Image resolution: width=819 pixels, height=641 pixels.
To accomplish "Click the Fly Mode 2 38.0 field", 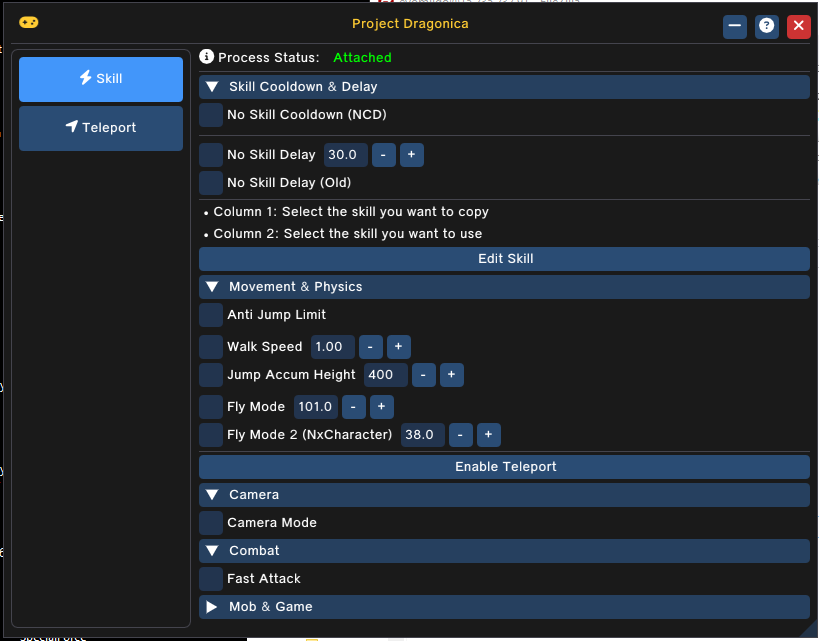I will [x=423, y=435].
